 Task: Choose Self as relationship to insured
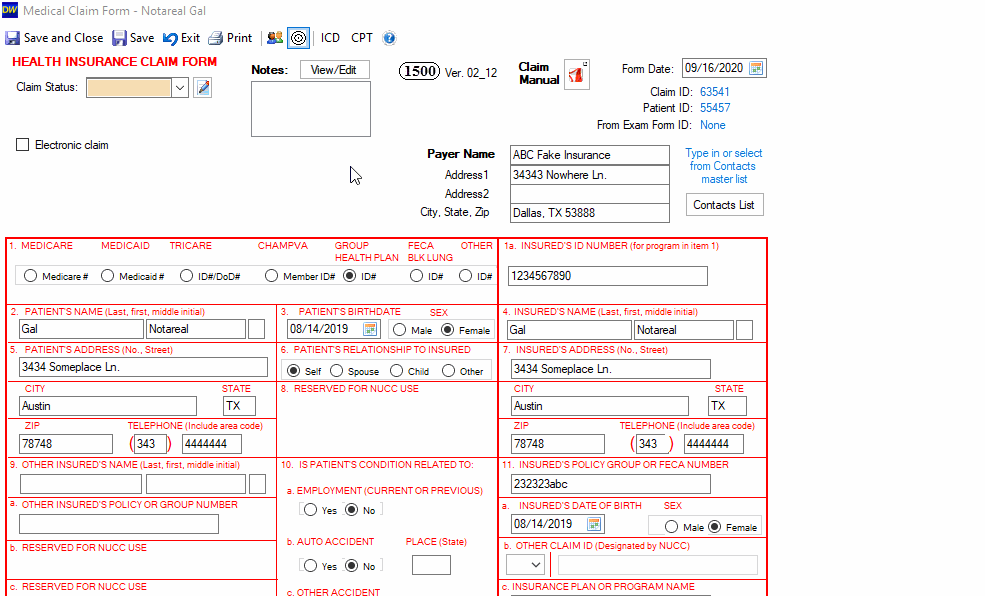pos(293,371)
